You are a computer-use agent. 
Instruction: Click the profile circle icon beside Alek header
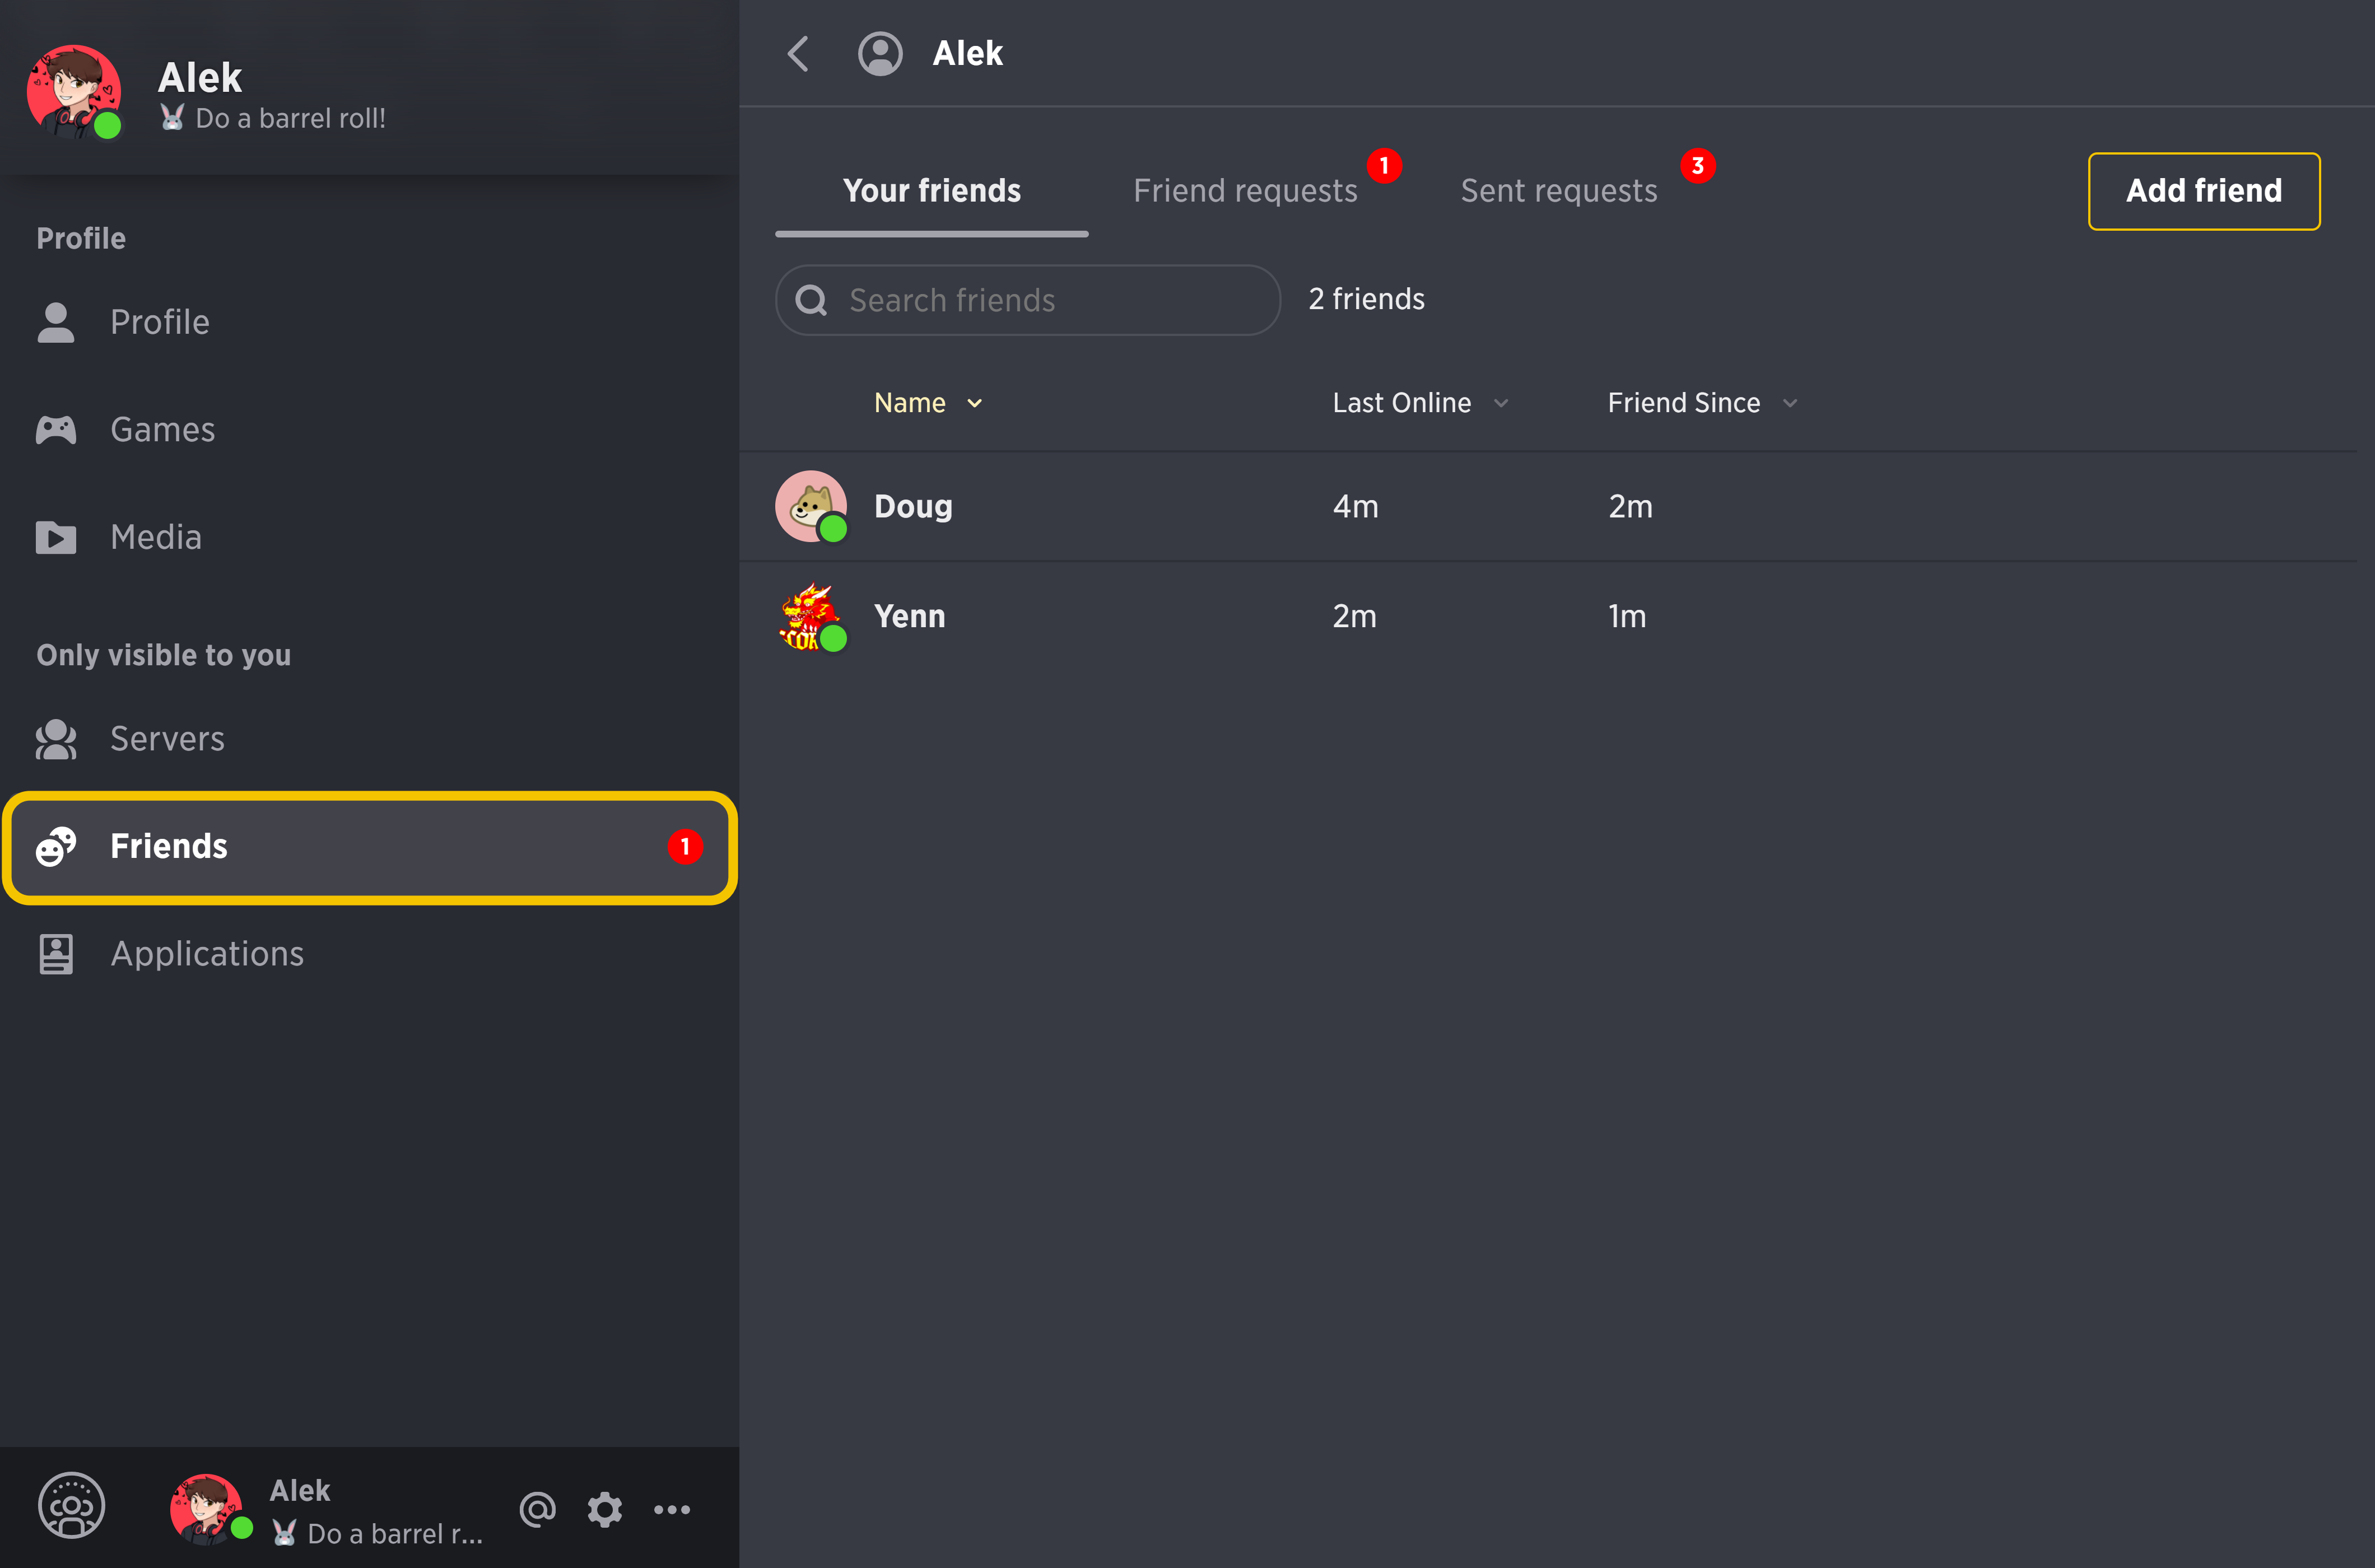pyautogui.click(x=880, y=54)
